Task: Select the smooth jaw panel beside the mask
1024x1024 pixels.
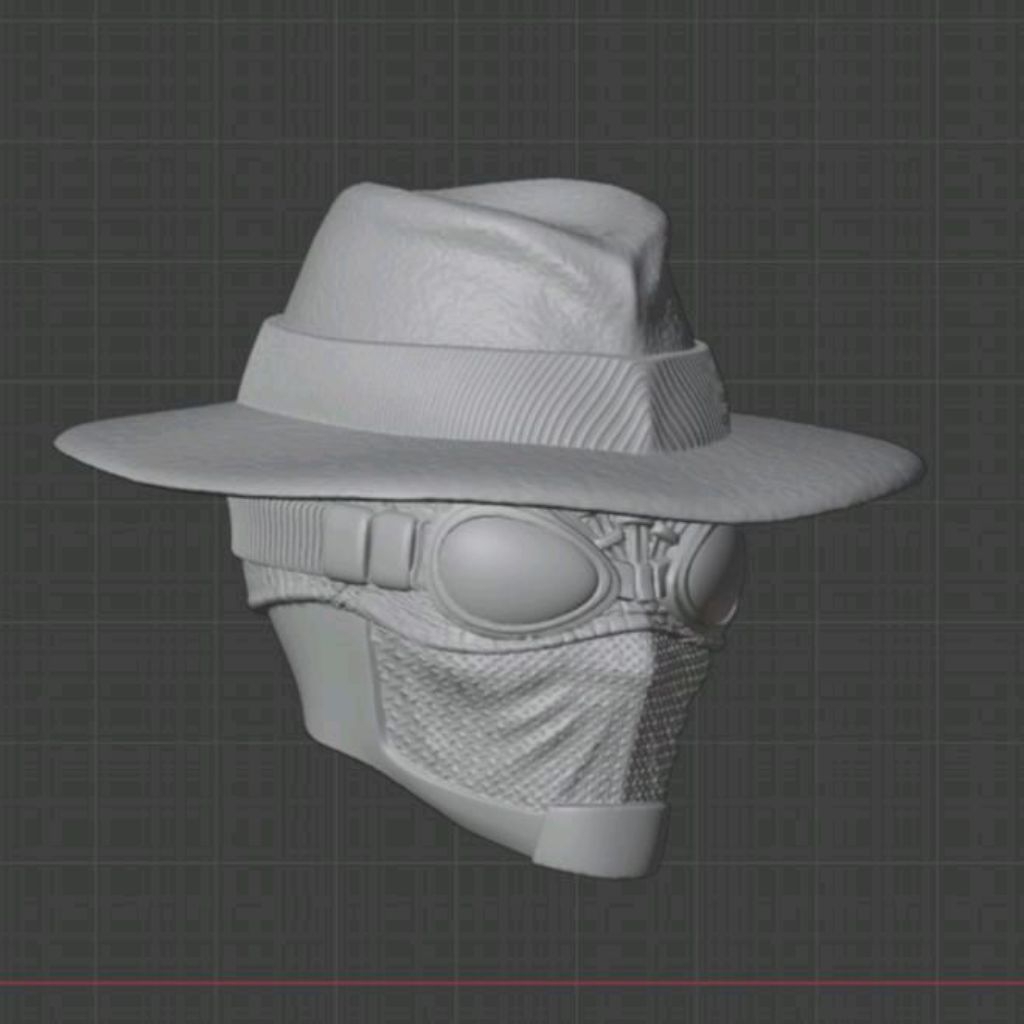Action: (x=320, y=680)
